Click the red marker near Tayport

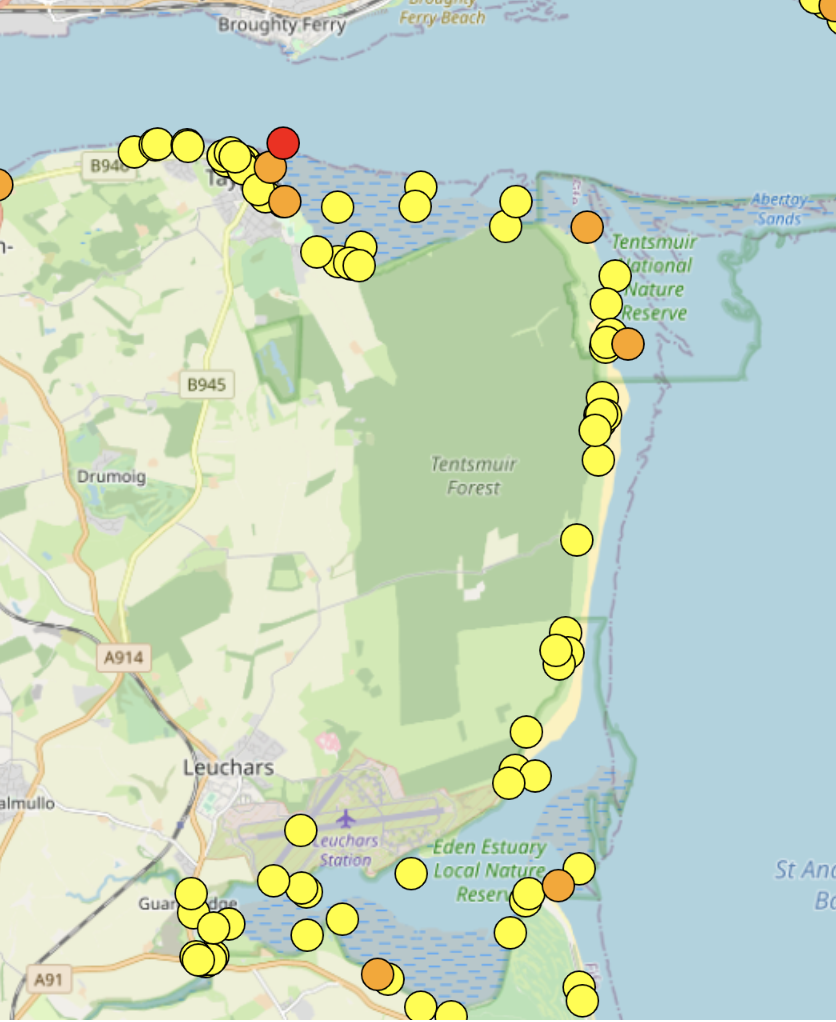(283, 143)
